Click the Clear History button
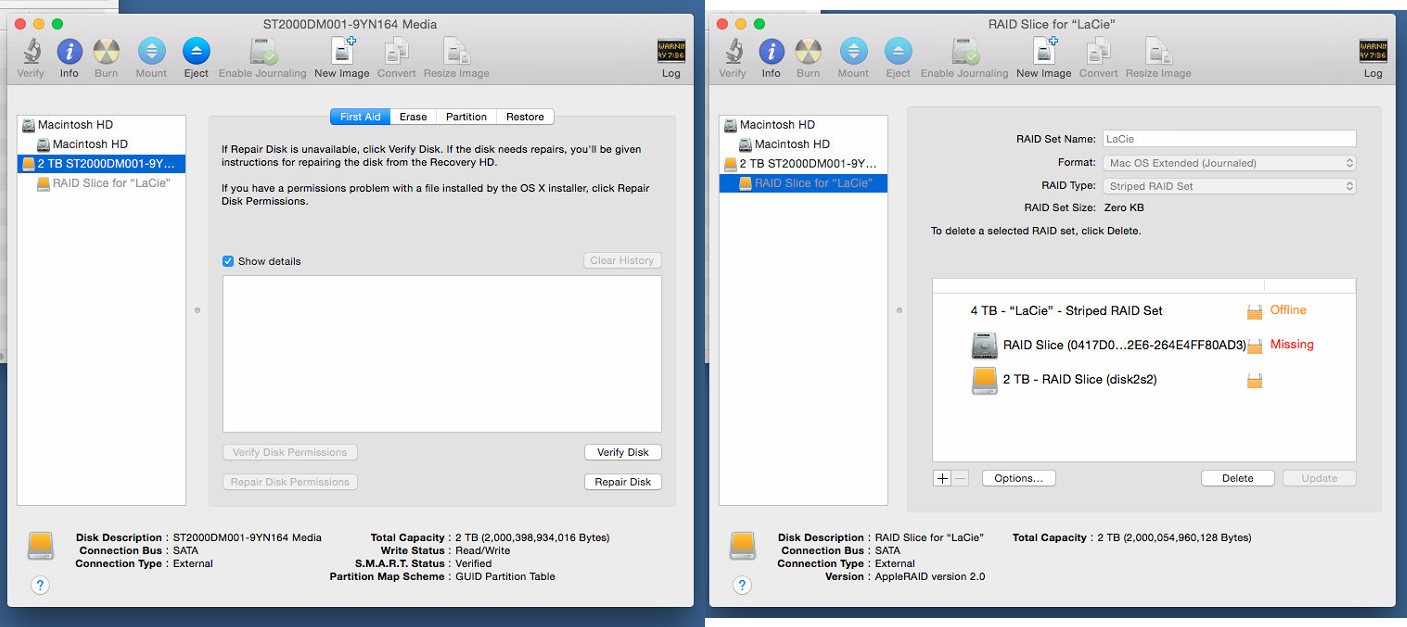The width and height of the screenshot is (1407, 627). (622, 261)
